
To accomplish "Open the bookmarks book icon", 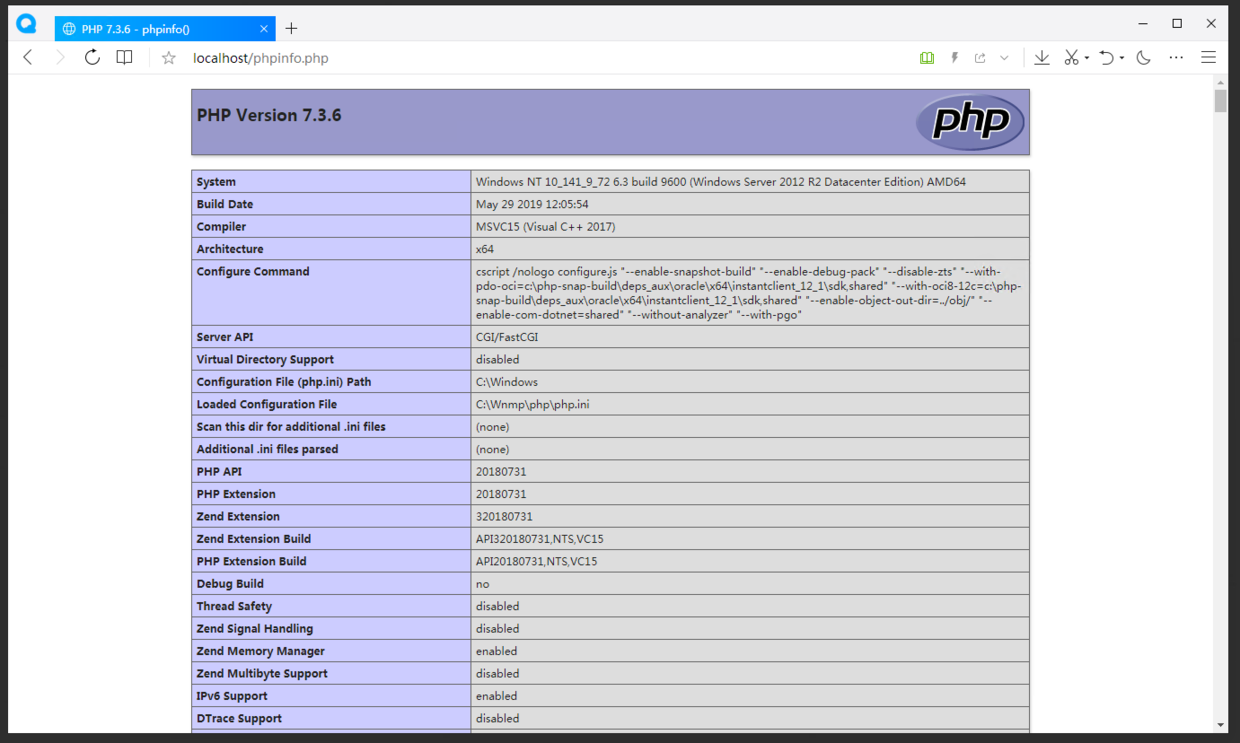I will (x=124, y=58).
